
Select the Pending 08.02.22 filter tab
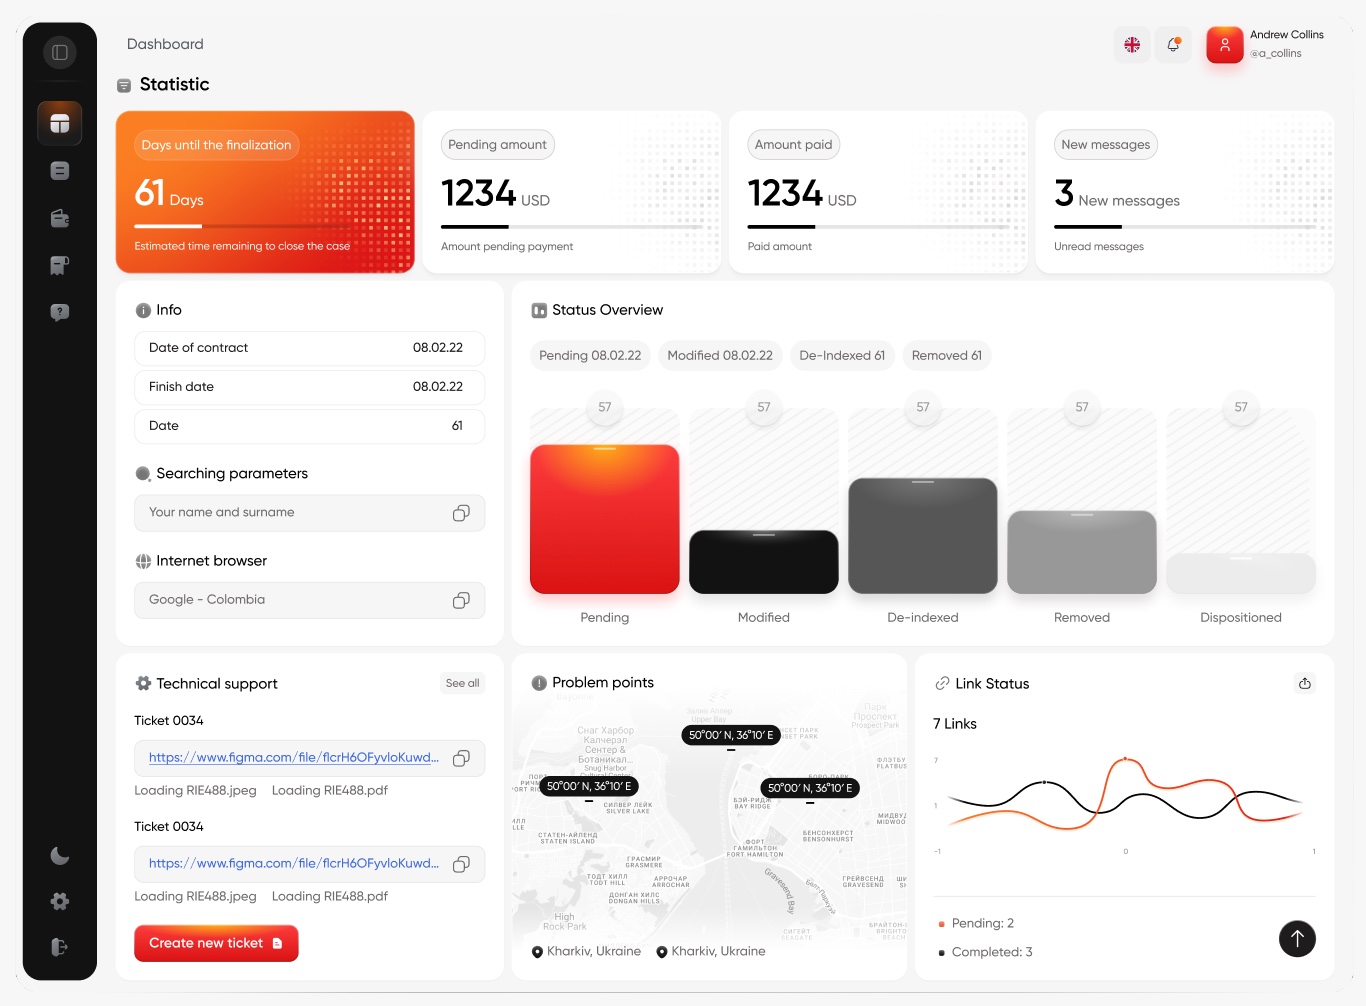pos(590,356)
